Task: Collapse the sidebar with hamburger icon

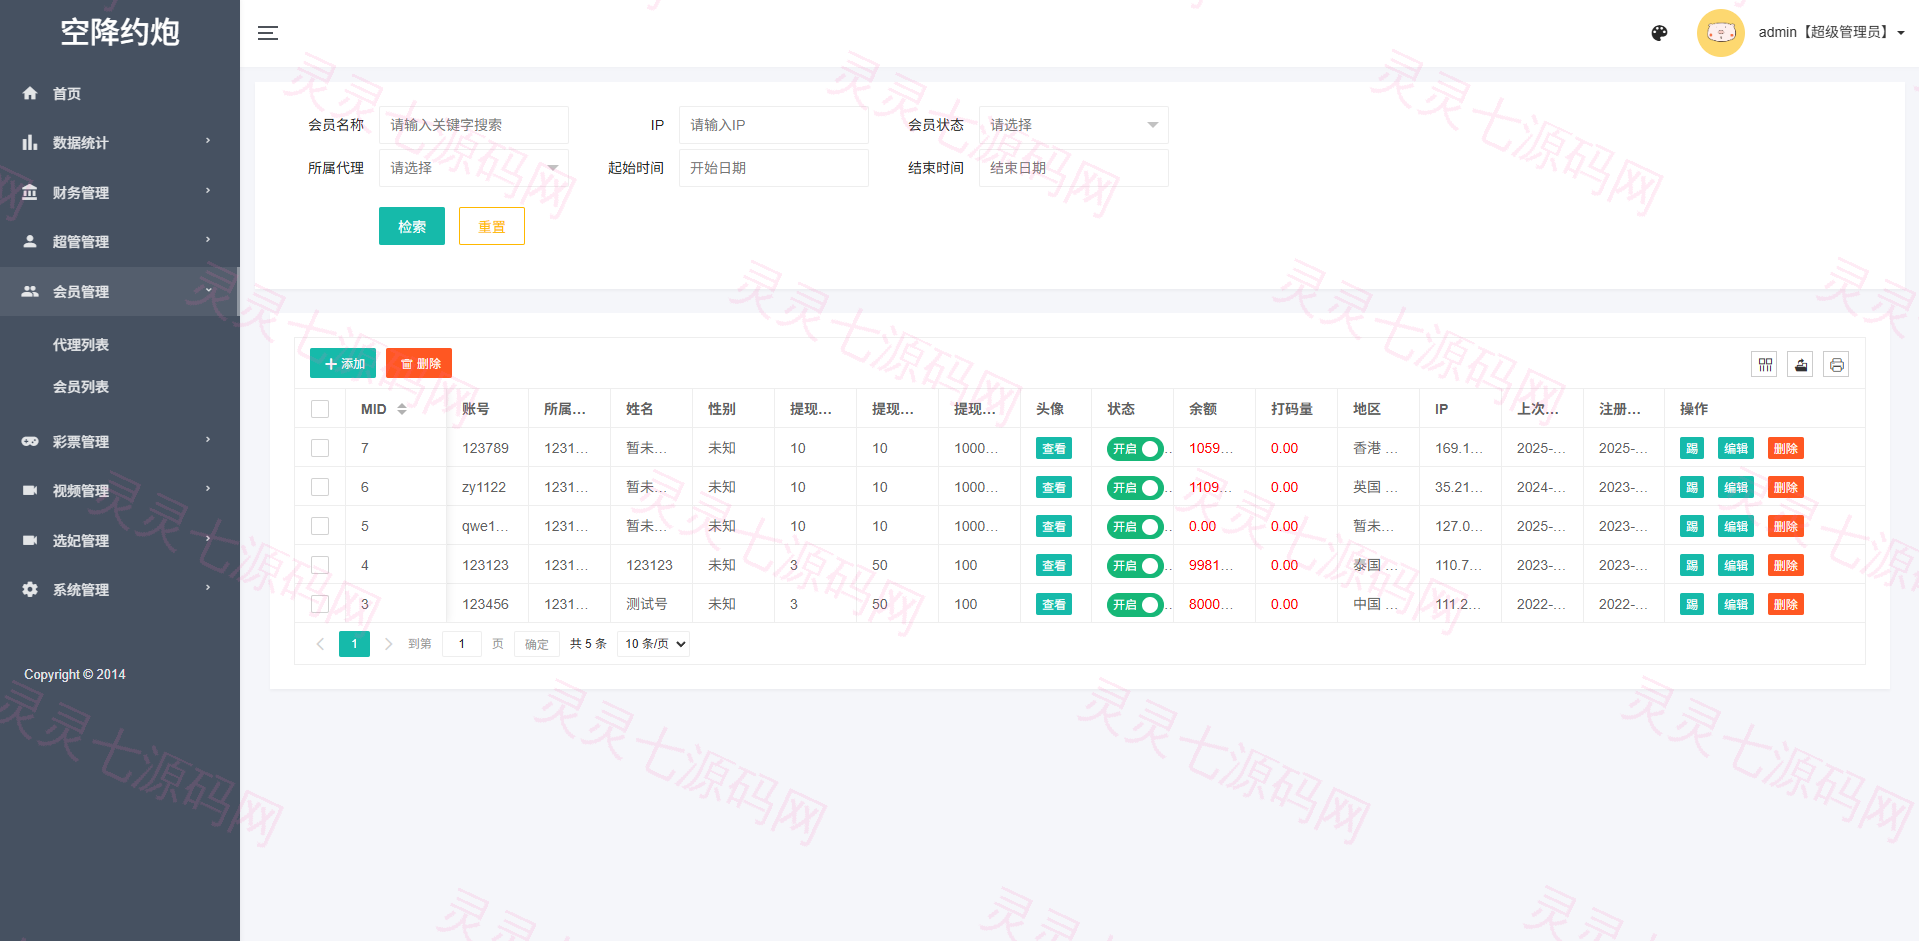Action: (x=267, y=33)
